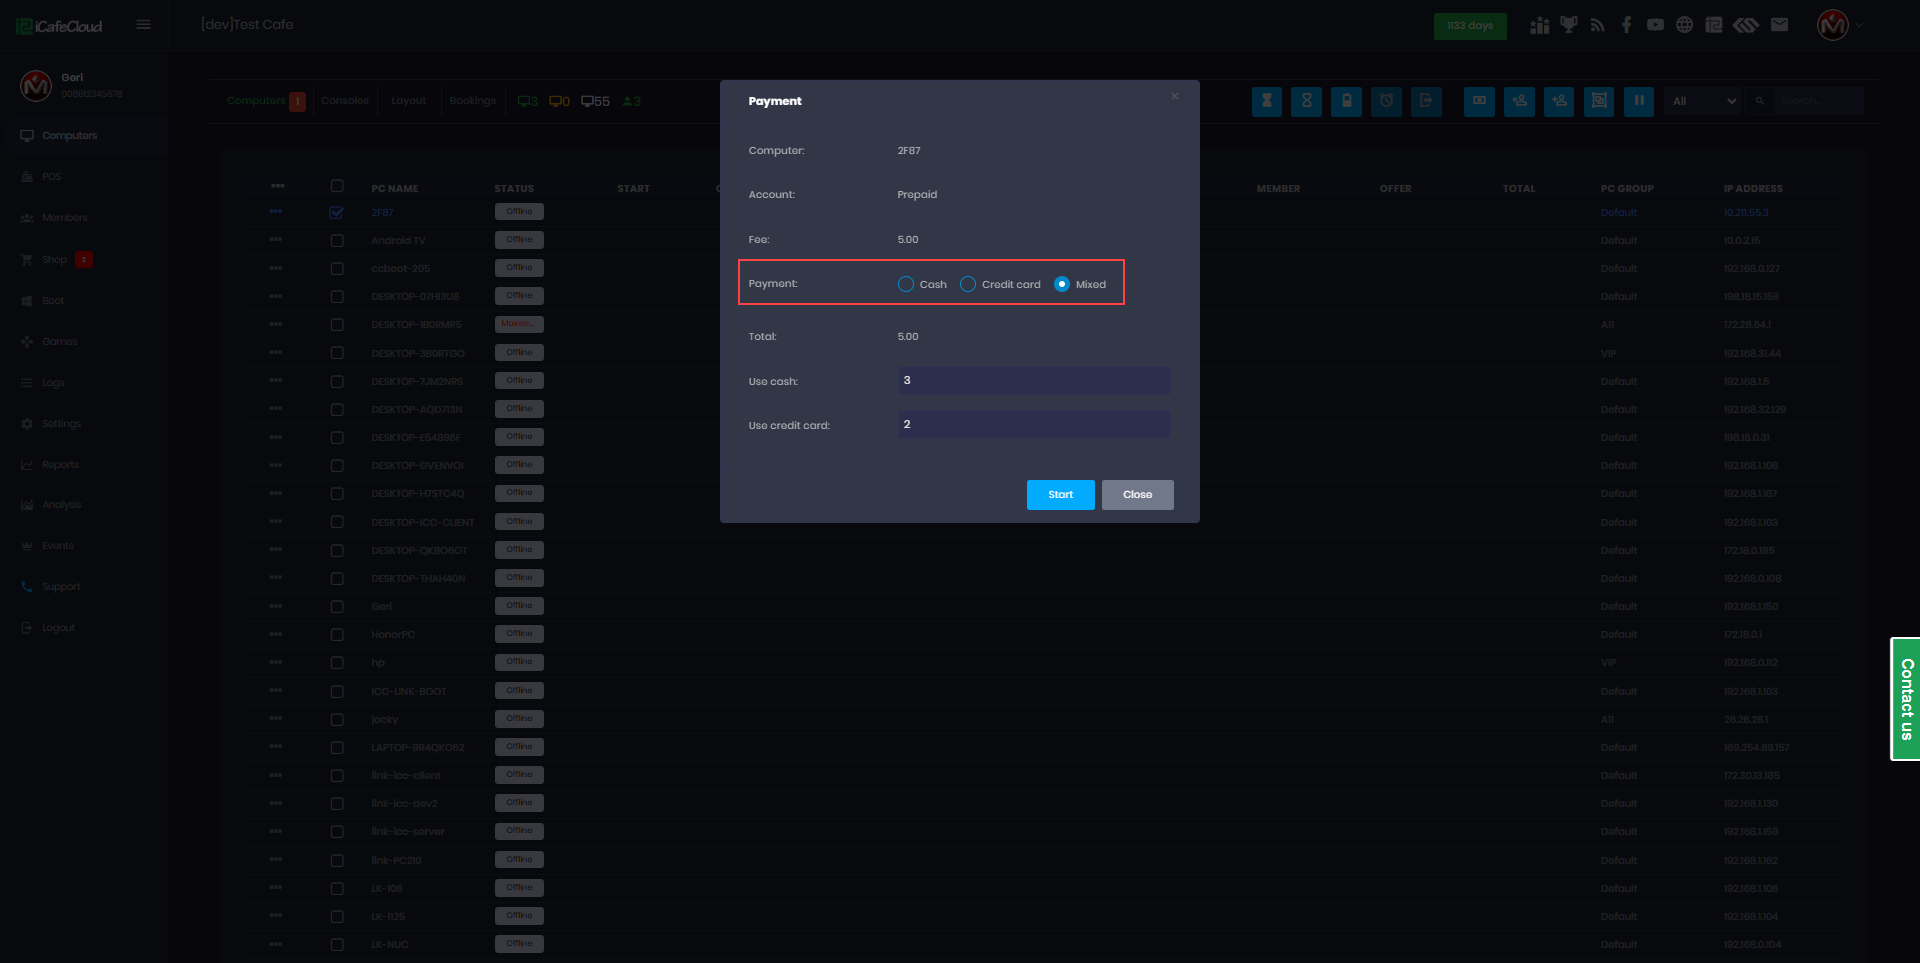Click the Facebook icon in header
Viewport: 1920px width, 963px height.
[x=1626, y=25]
